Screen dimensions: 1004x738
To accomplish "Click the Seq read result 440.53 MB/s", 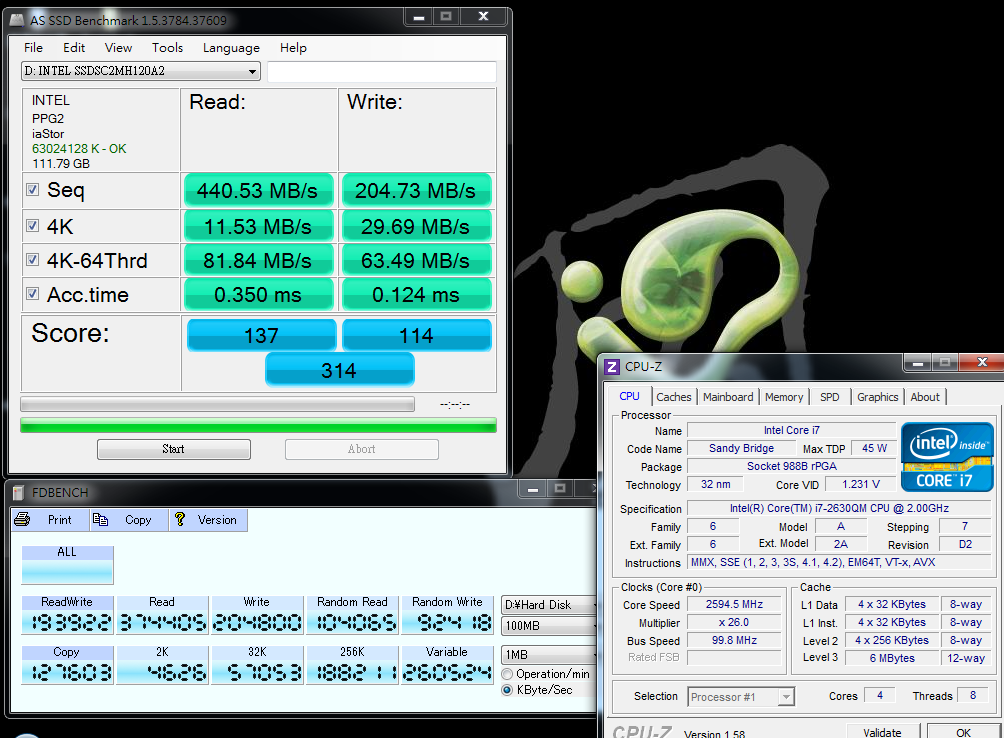I will coord(258,190).
